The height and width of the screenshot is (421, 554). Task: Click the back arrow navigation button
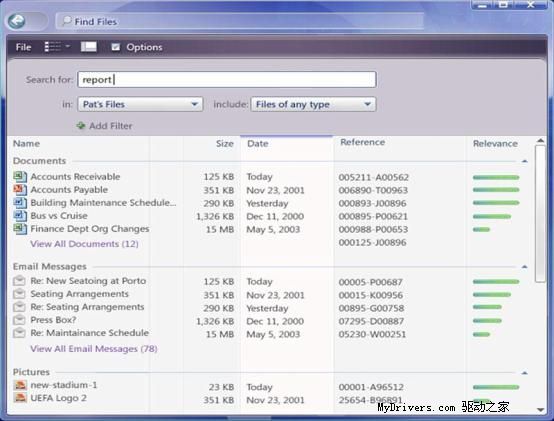[16, 22]
